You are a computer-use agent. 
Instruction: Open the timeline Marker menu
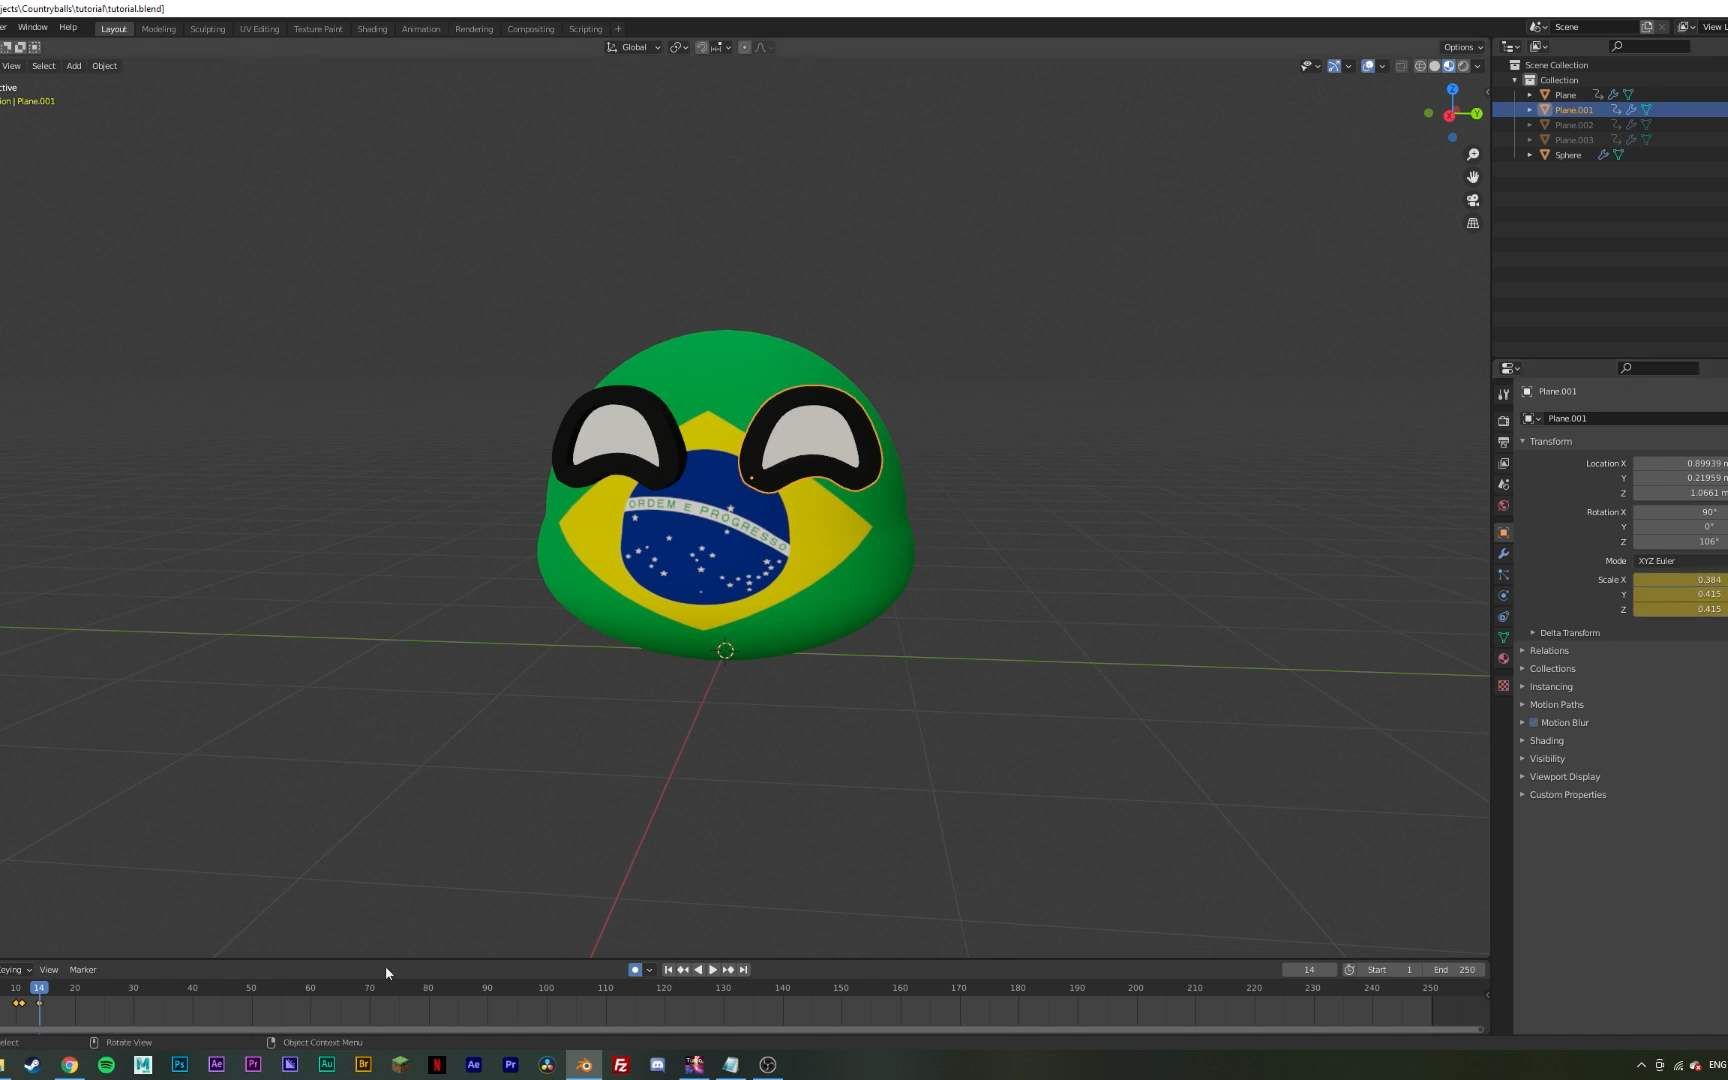(83, 970)
